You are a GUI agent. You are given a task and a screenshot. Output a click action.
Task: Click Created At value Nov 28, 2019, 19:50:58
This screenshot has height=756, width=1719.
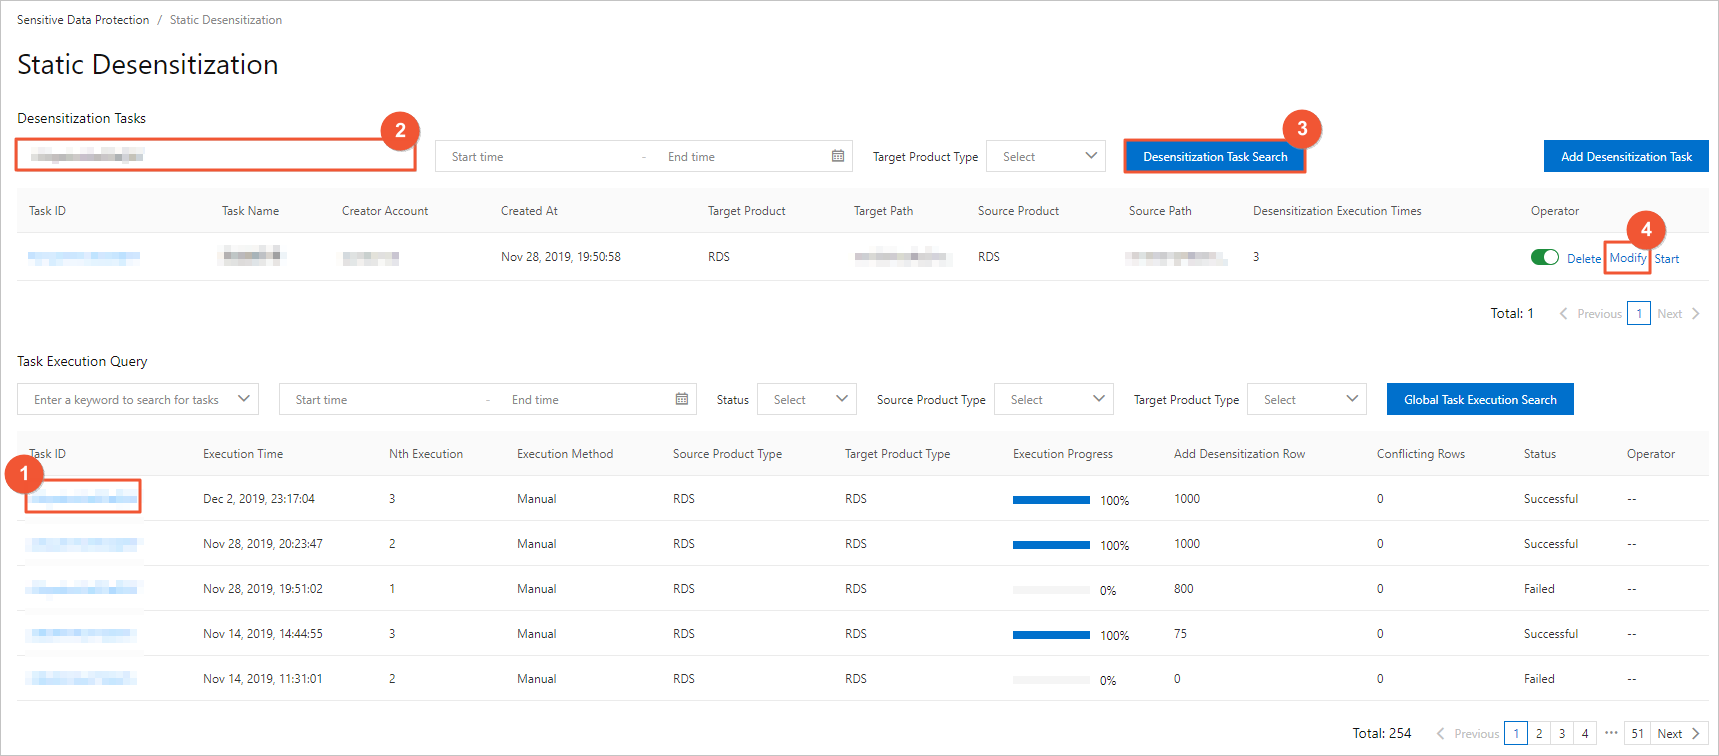point(561,257)
